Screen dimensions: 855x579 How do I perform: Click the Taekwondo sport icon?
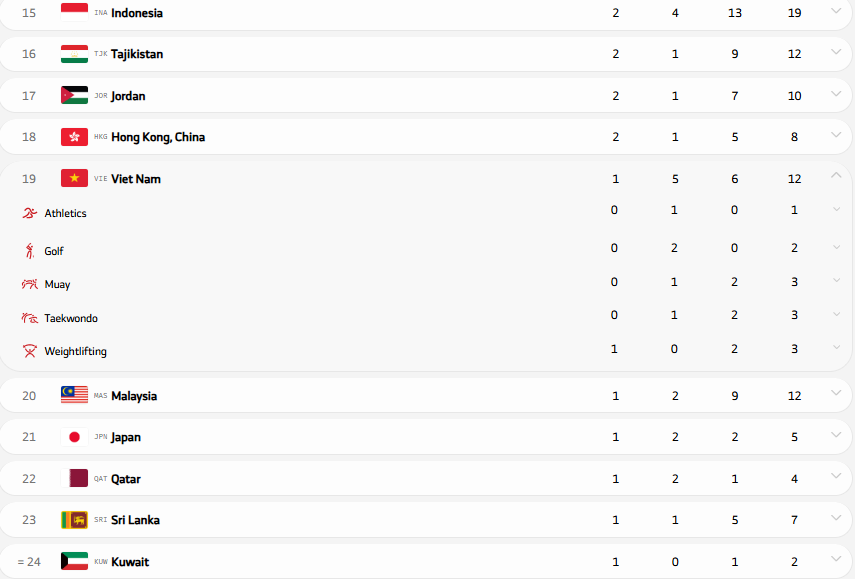[x=29, y=318]
